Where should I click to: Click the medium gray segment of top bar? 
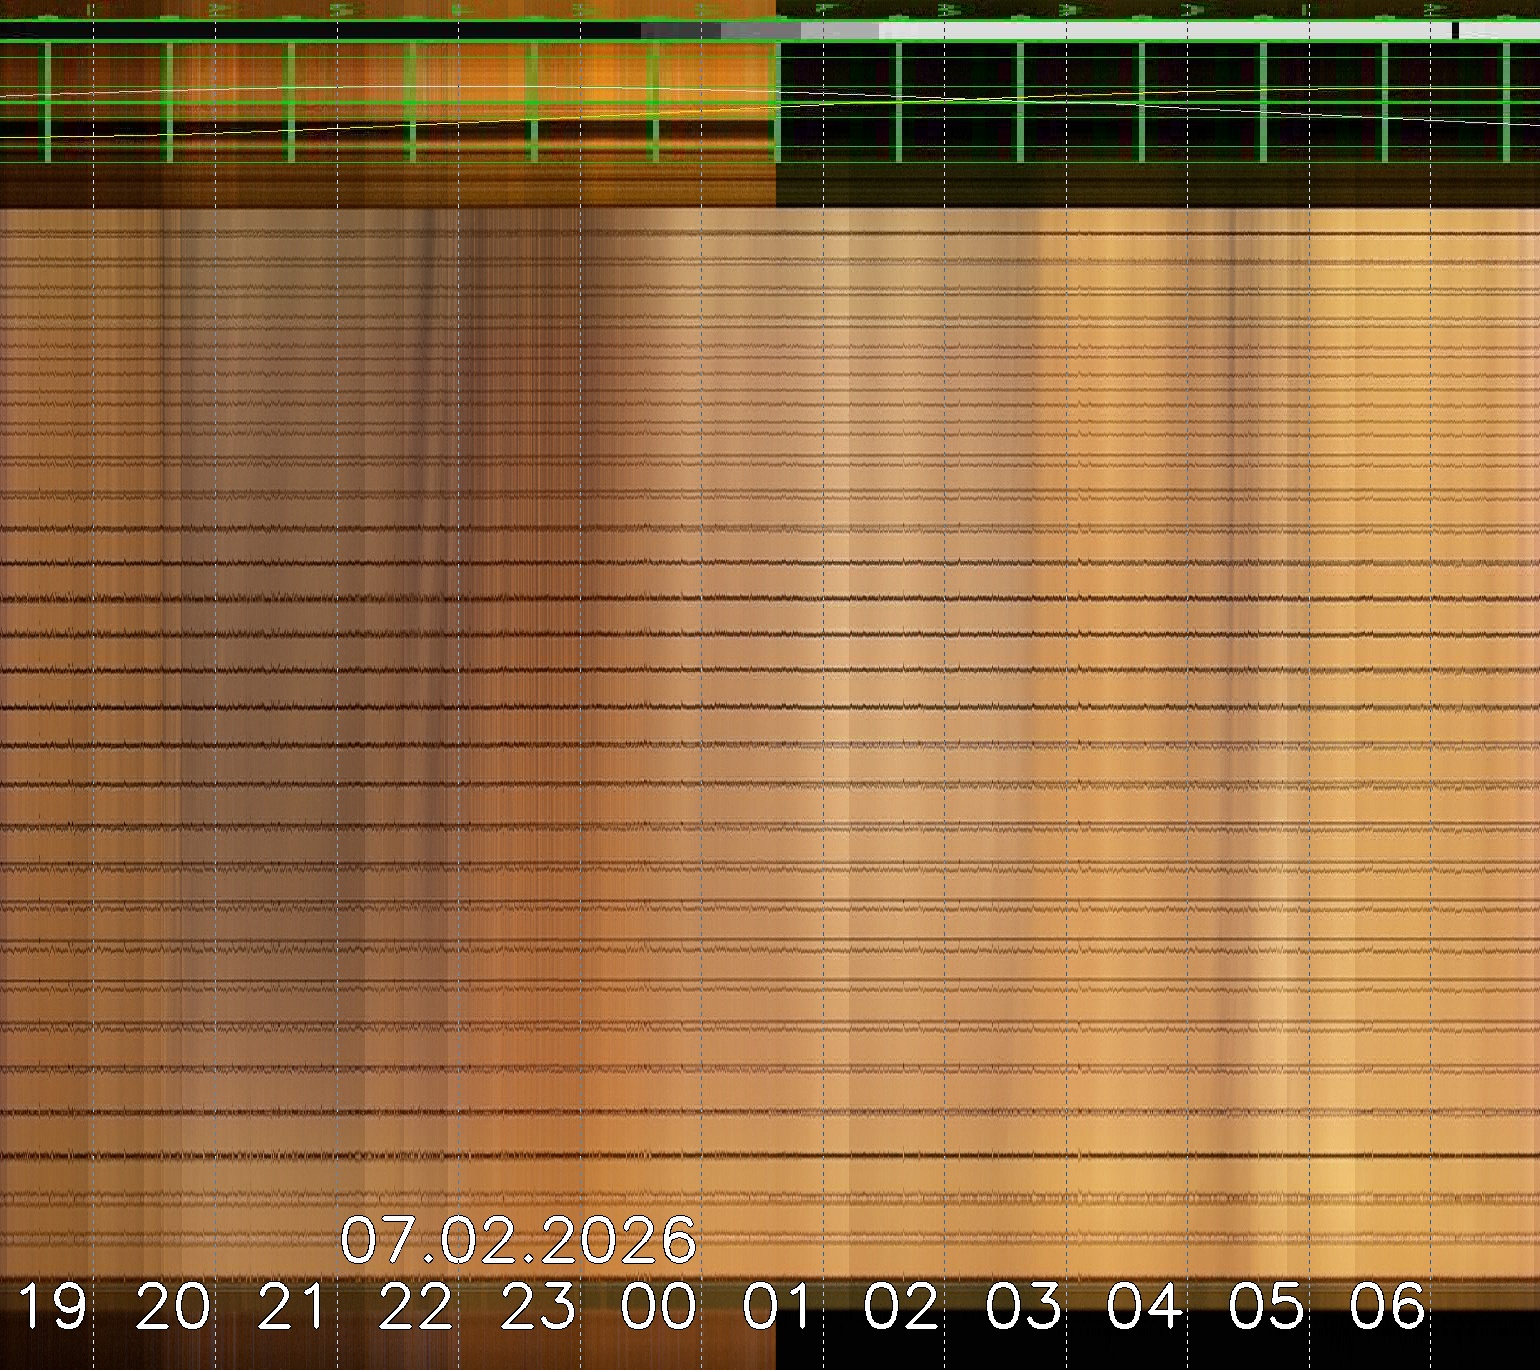point(760,31)
